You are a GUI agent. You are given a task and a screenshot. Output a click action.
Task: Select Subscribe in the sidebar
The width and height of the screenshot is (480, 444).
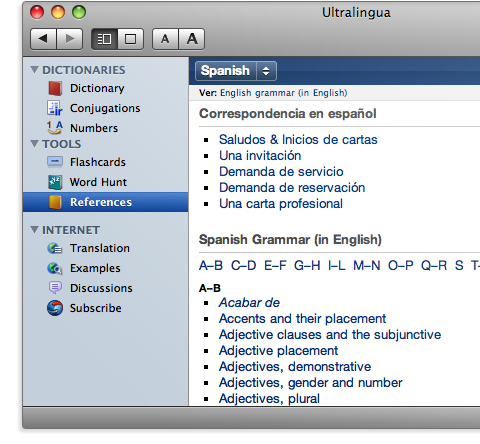[95, 308]
